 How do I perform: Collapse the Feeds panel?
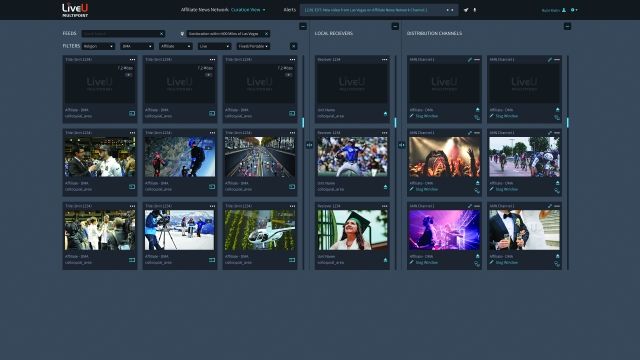tap(303, 27)
